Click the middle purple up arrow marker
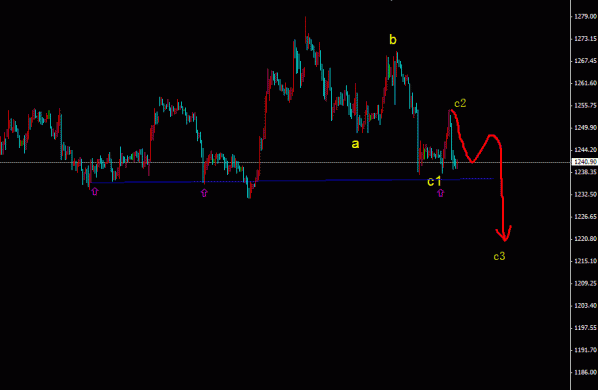The width and height of the screenshot is (598, 390). (x=204, y=193)
